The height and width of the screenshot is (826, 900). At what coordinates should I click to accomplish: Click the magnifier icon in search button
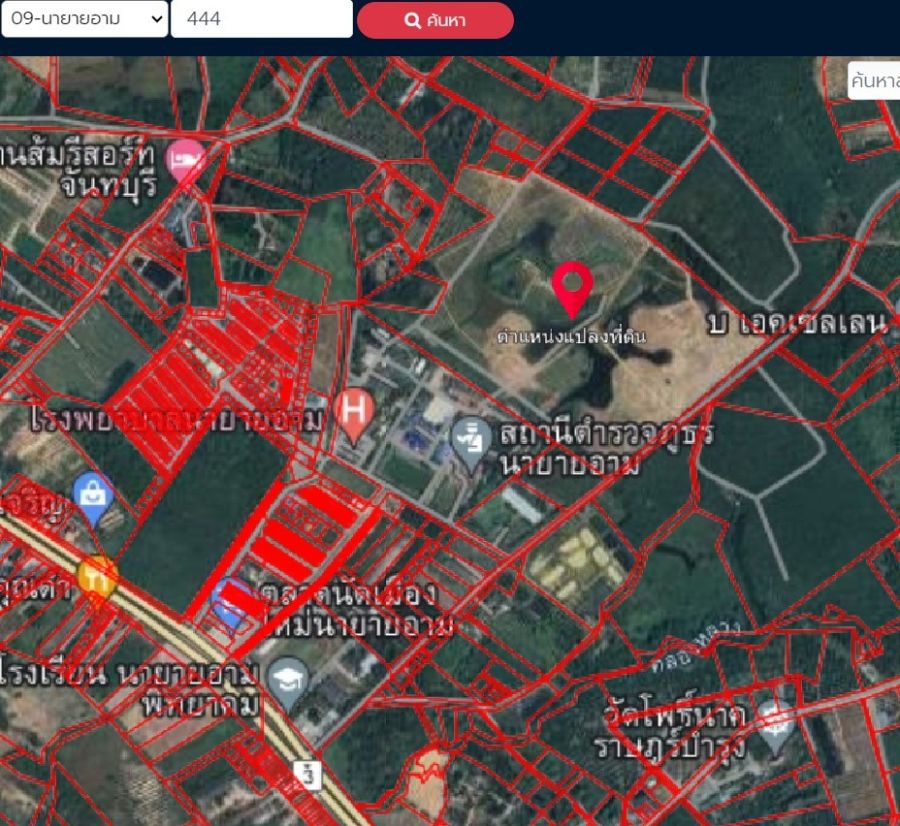[412, 20]
